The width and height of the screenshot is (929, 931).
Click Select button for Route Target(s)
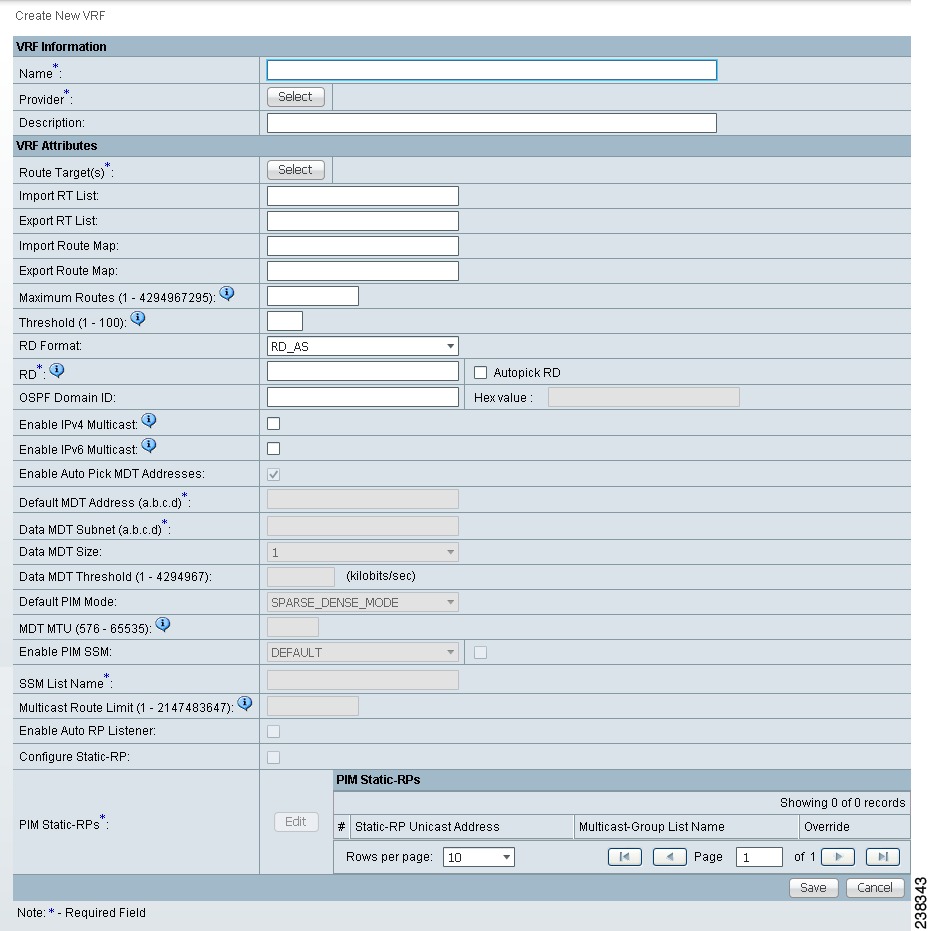tap(296, 170)
